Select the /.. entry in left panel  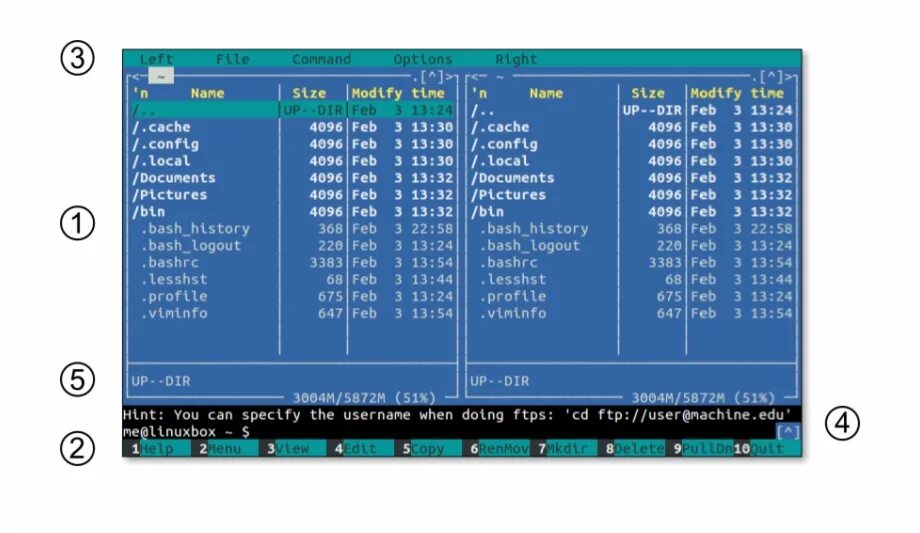pos(292,110)
